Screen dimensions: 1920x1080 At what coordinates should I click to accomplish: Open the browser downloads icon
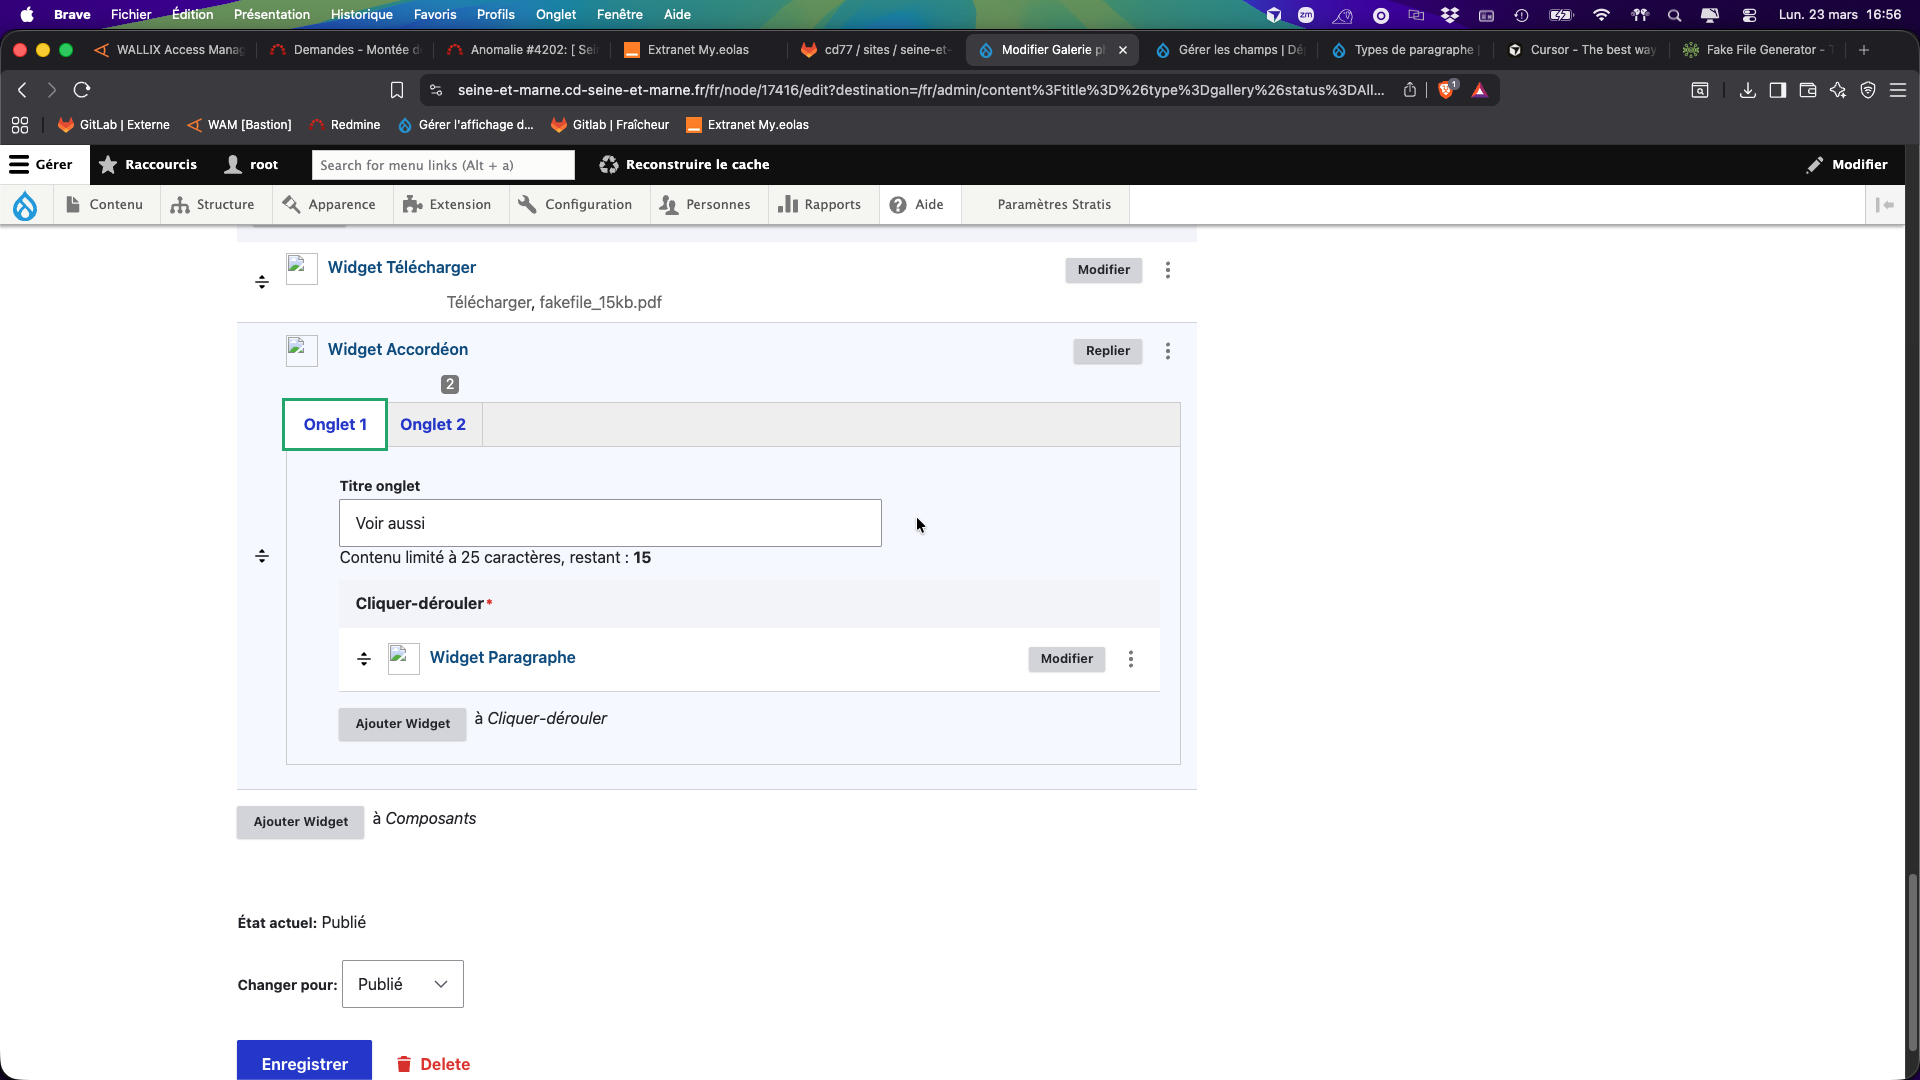[x=1747, y=90]
